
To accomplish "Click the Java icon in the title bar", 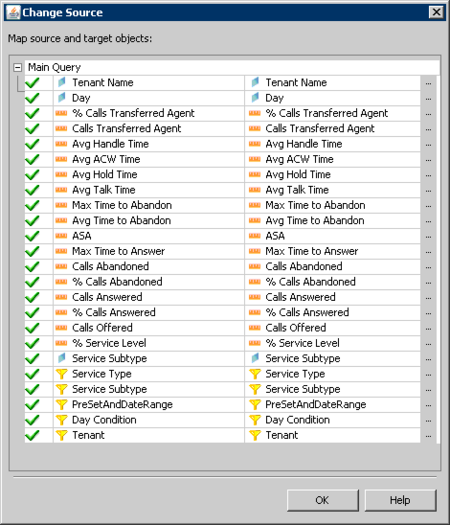I will click(13, 12).
